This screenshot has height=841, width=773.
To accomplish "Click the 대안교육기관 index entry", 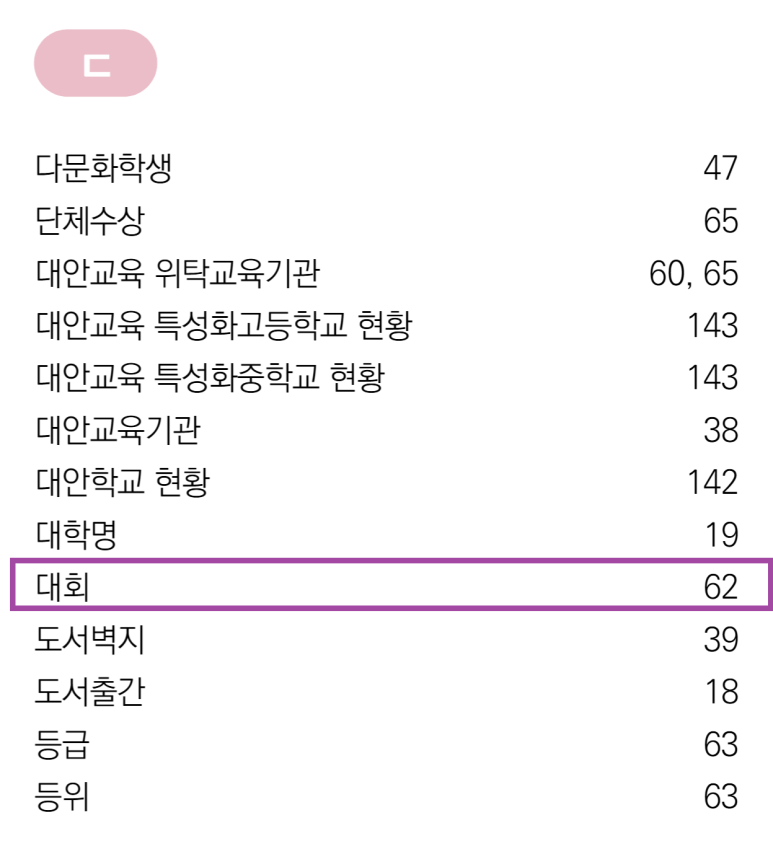I will 118,430.
